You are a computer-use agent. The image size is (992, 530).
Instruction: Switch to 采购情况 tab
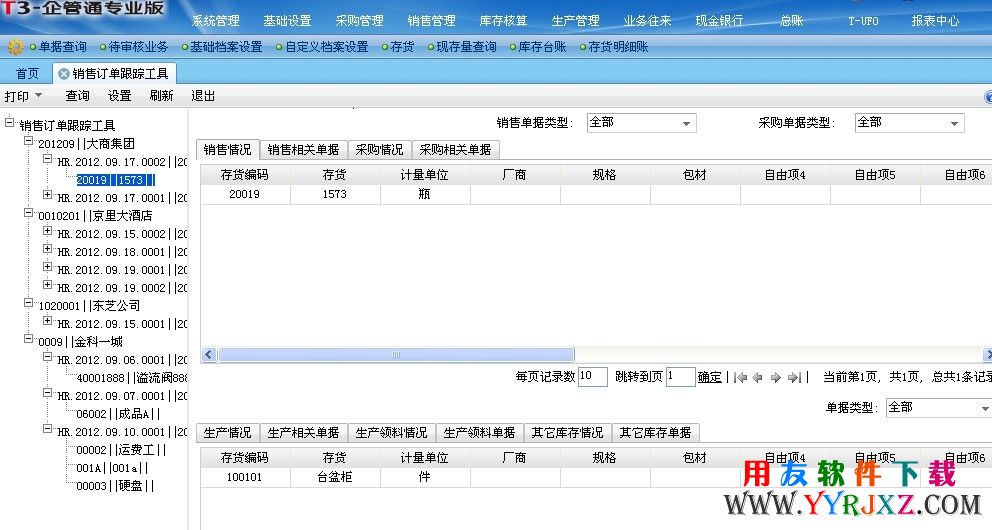(x=380, y=150)
